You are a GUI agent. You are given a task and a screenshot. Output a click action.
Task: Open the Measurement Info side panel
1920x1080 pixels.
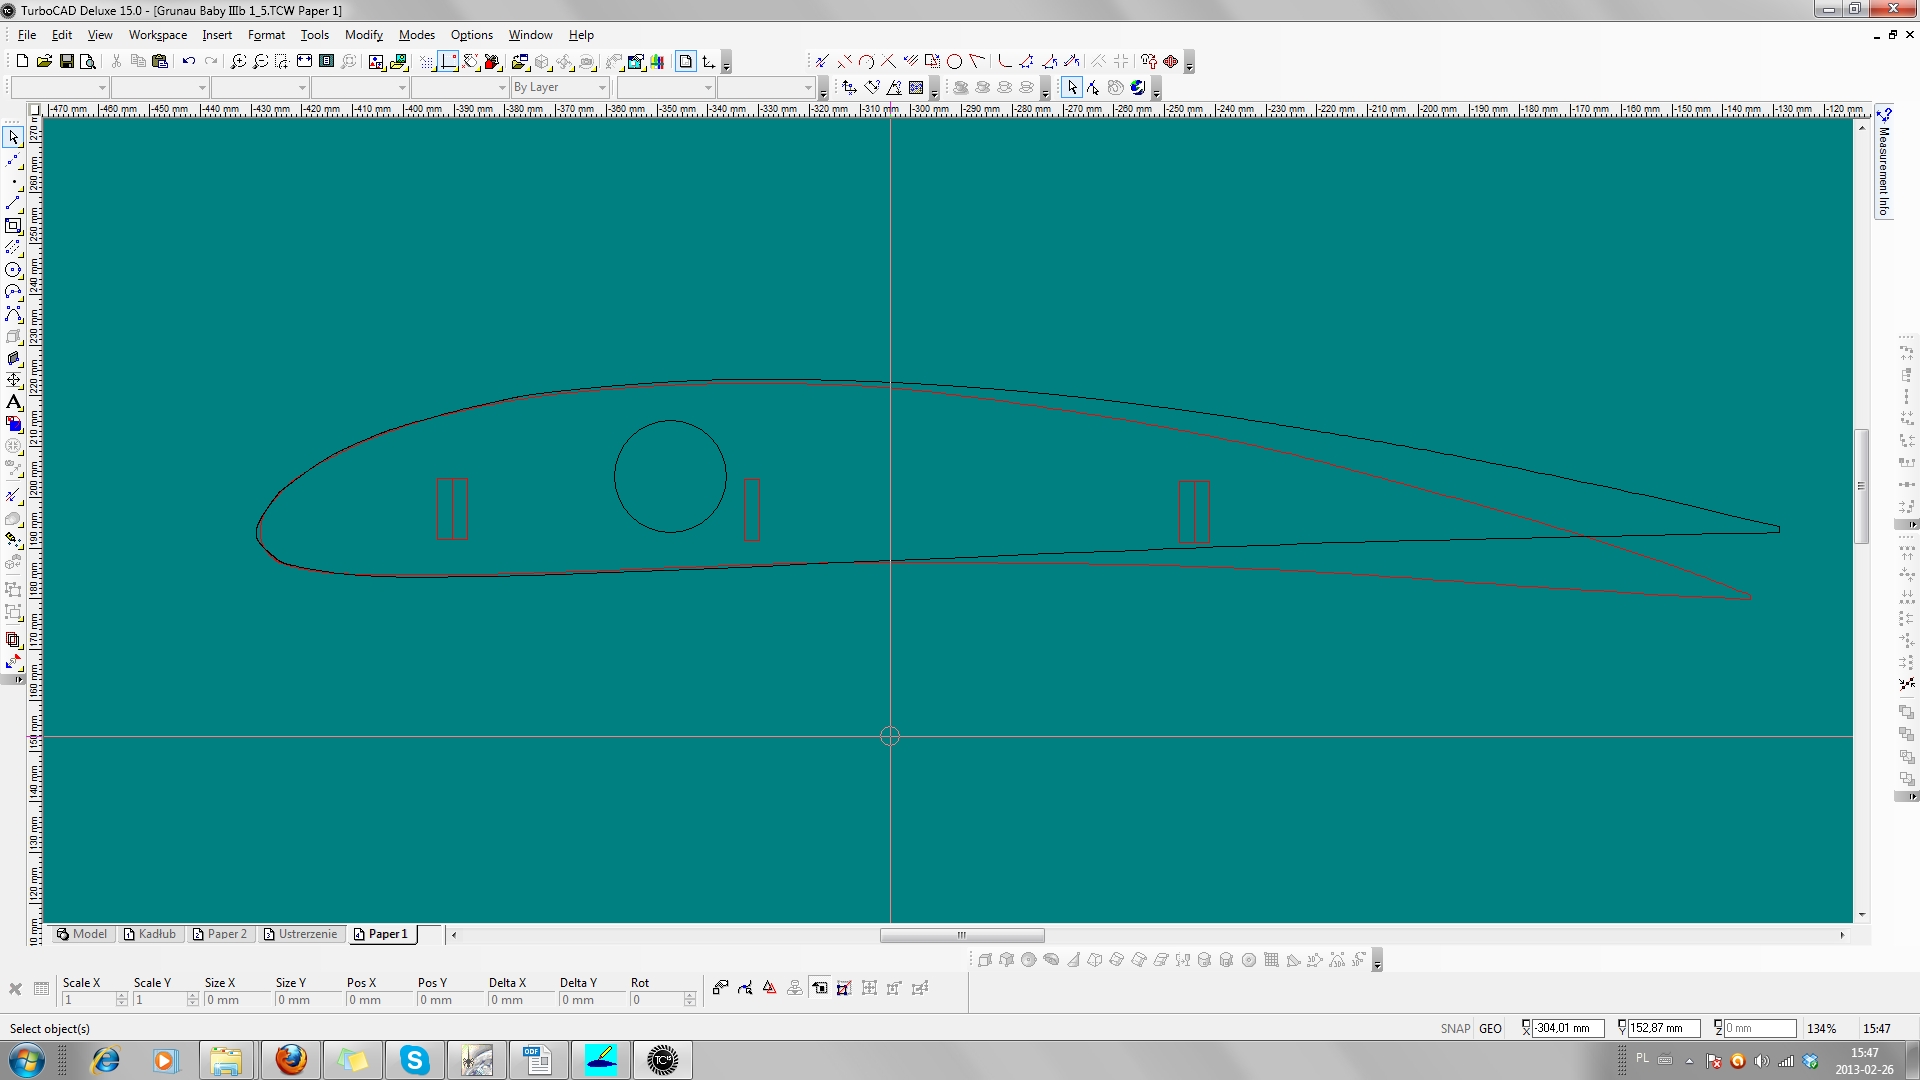[1884, 162]
